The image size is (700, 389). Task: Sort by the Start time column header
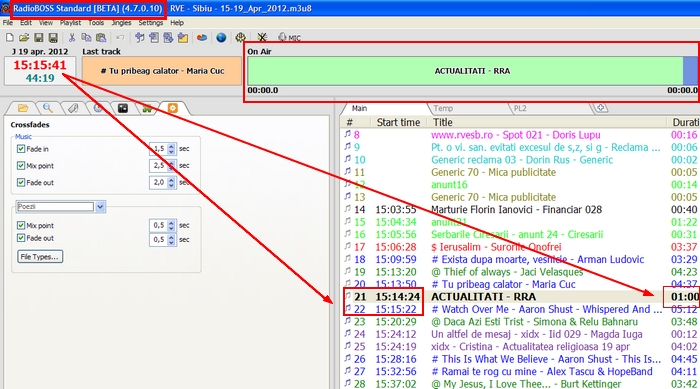coord(398,122)
